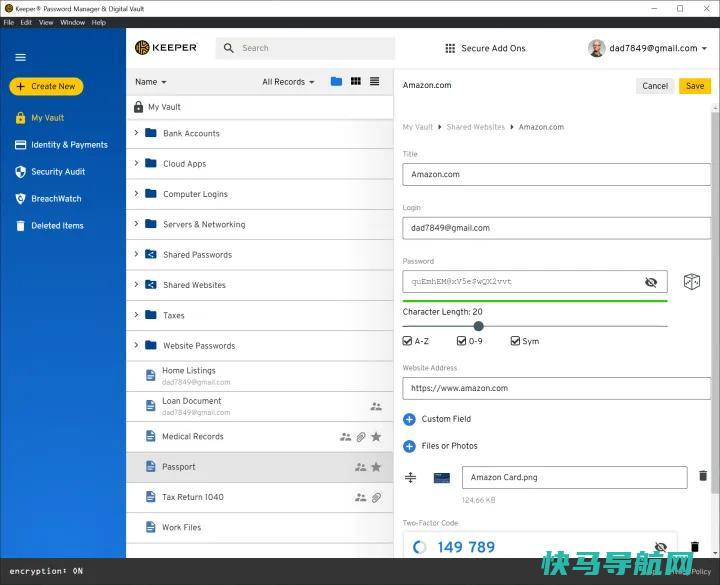The height and width of the screenshot is (585, 720).
Task: Click the Save button
Action: [x=695, y=86]
